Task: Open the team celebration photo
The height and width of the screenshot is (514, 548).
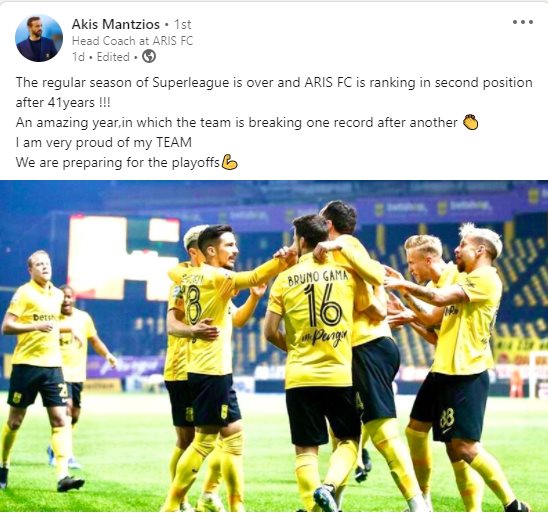Action: (274, 346)
